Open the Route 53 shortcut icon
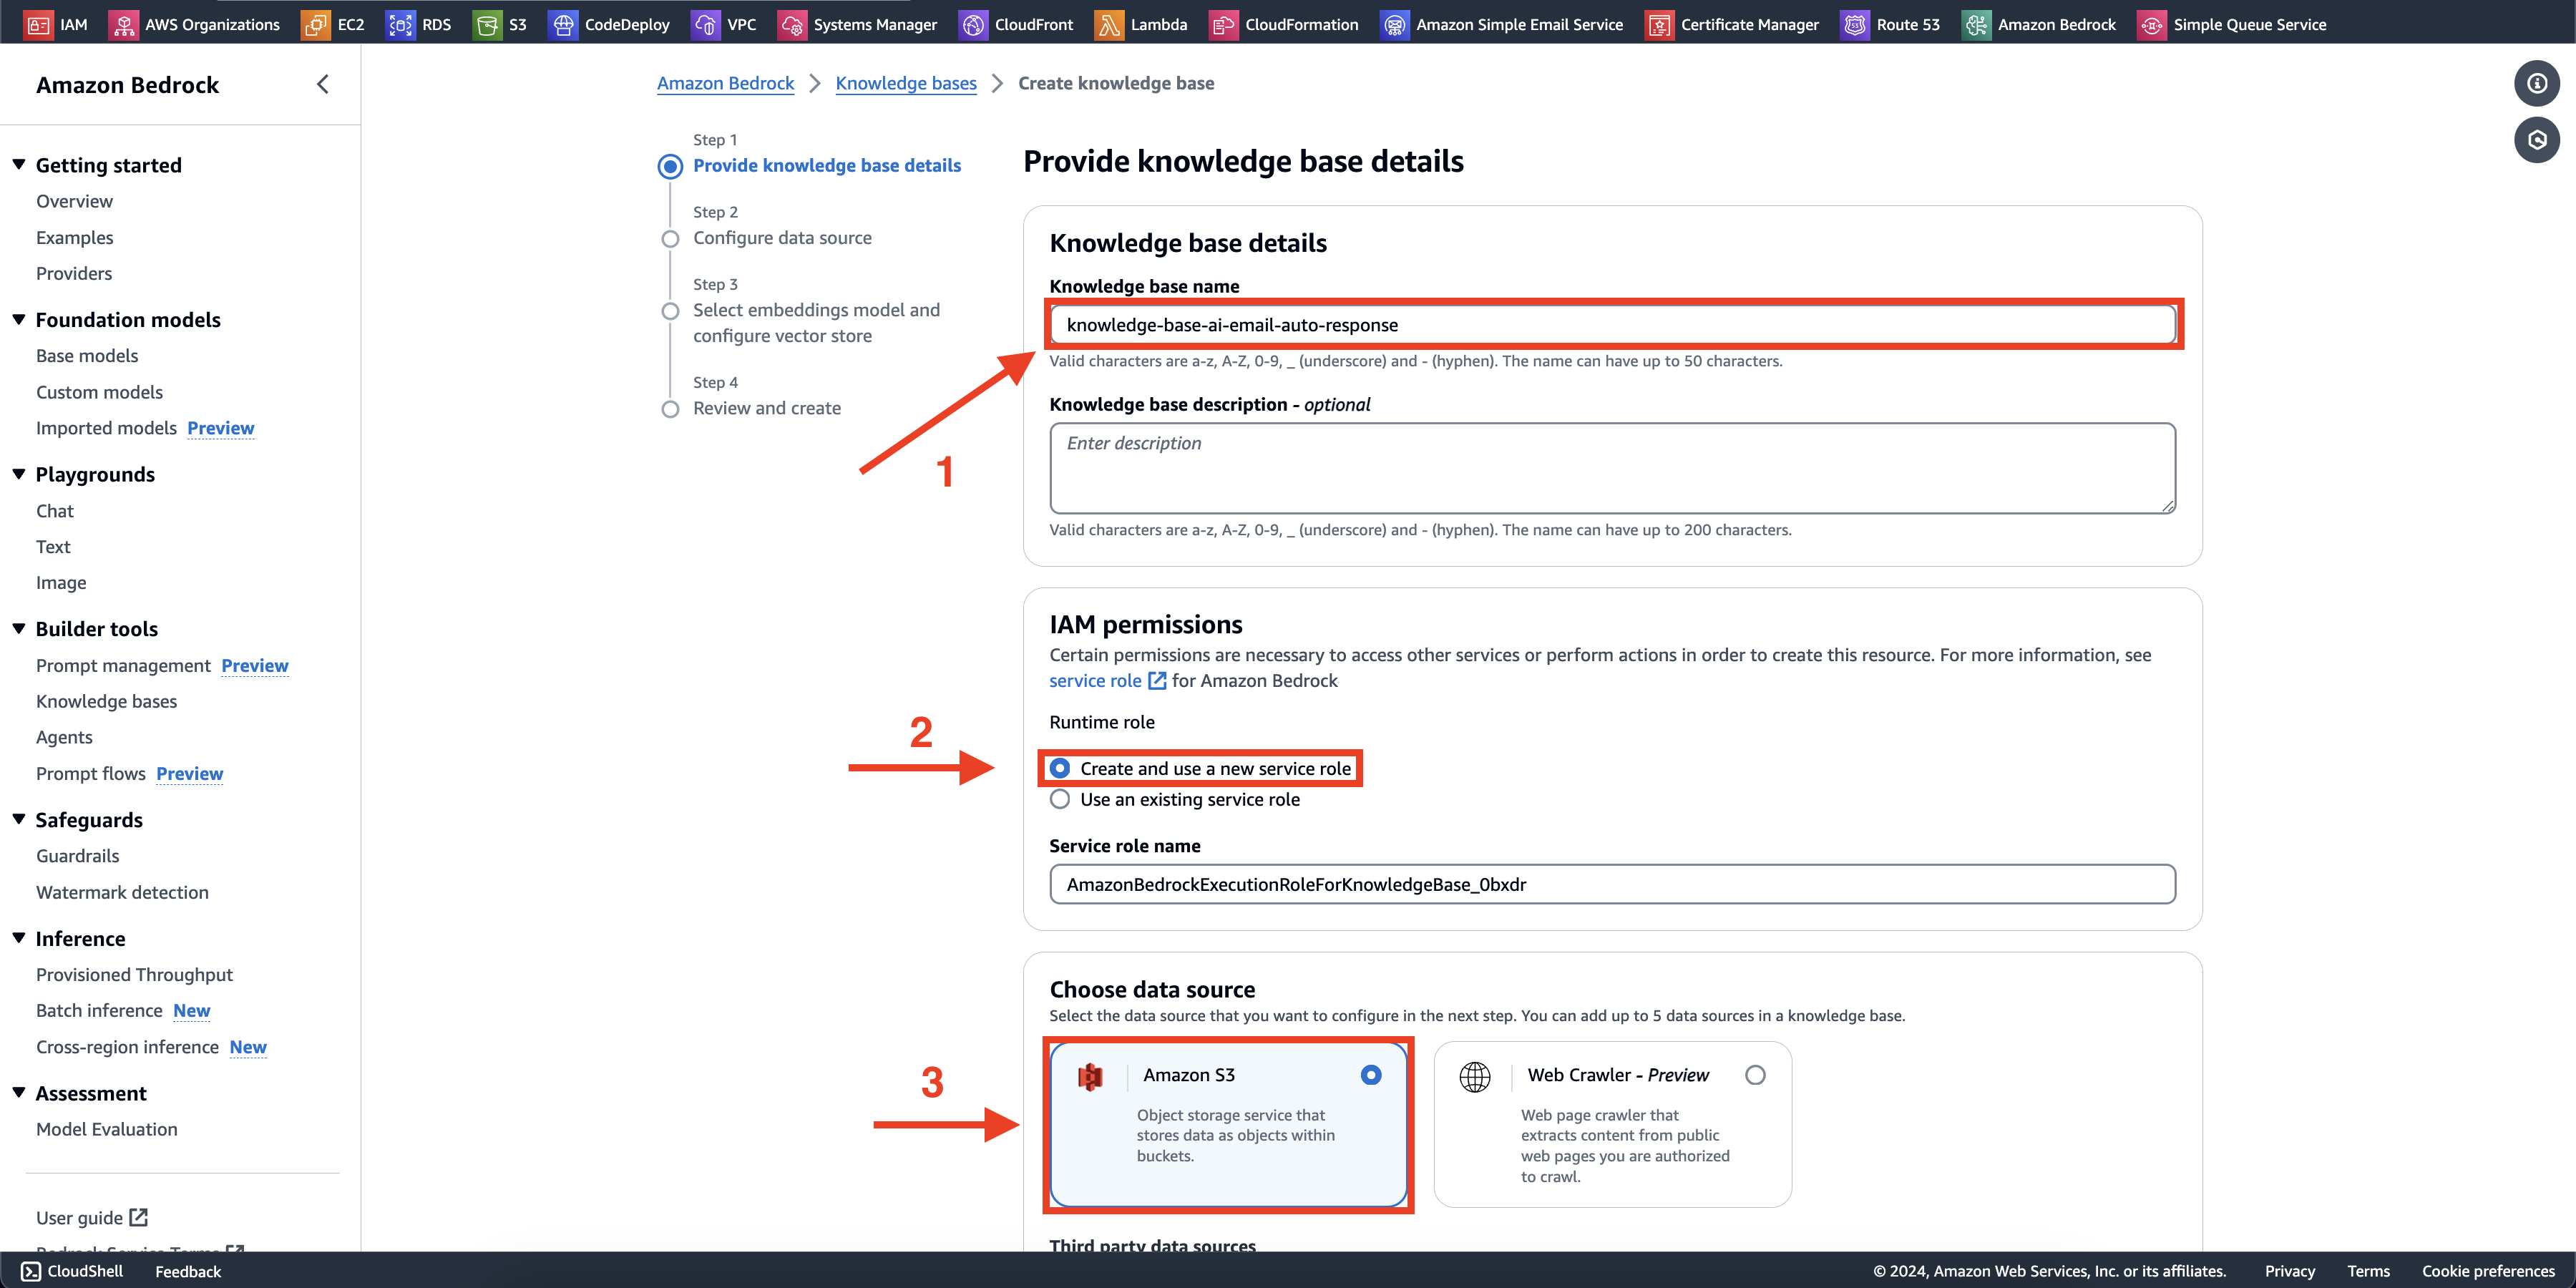Viewport: 2576px width, 1288px height. pyautogui.click(x=1854, y=24)
